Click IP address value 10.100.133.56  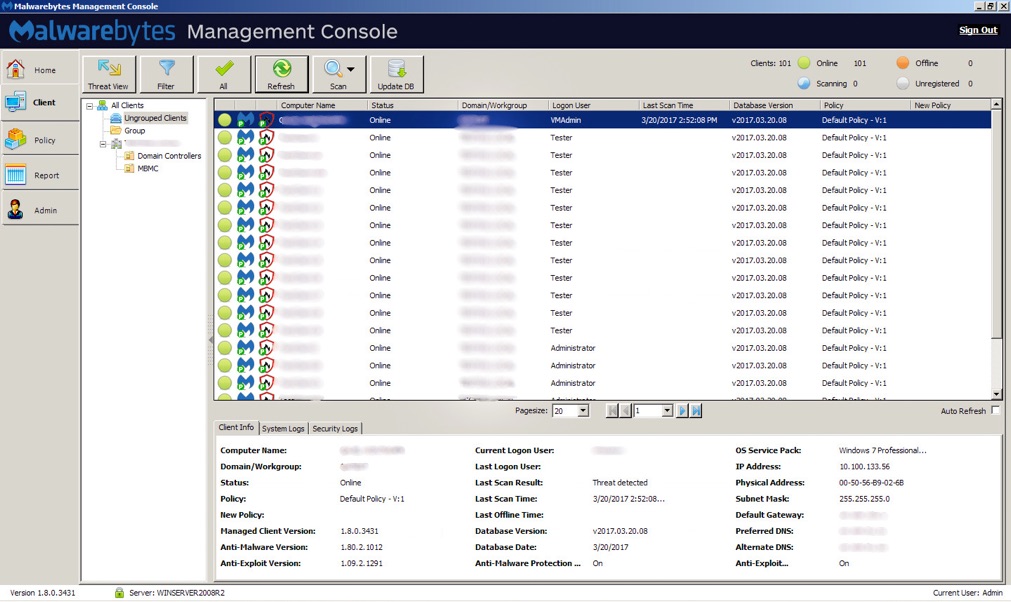[x=864, y=467]
